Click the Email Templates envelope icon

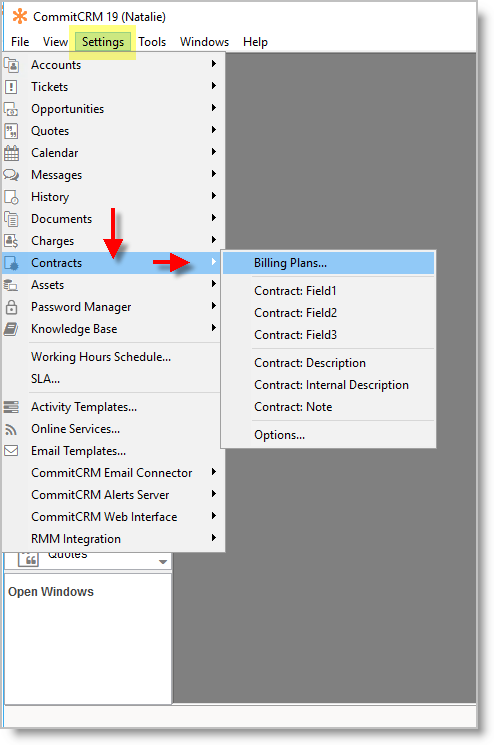click(x=11, y=451)
